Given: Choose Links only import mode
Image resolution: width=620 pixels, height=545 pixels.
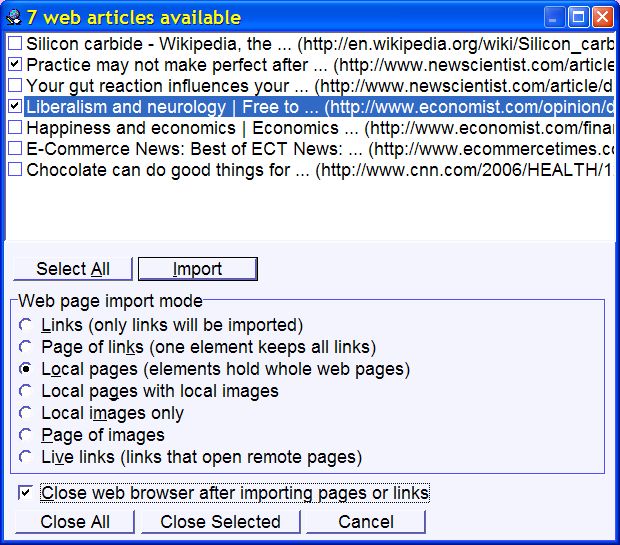Looking at the screenshot, I should point(25,325).
